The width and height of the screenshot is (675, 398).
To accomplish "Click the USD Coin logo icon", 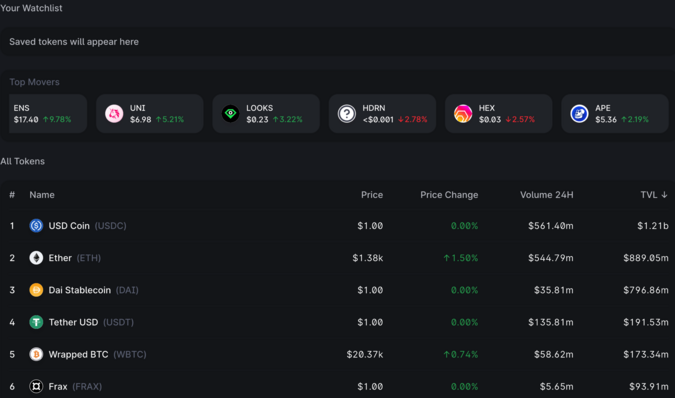I will coord(36,225).
